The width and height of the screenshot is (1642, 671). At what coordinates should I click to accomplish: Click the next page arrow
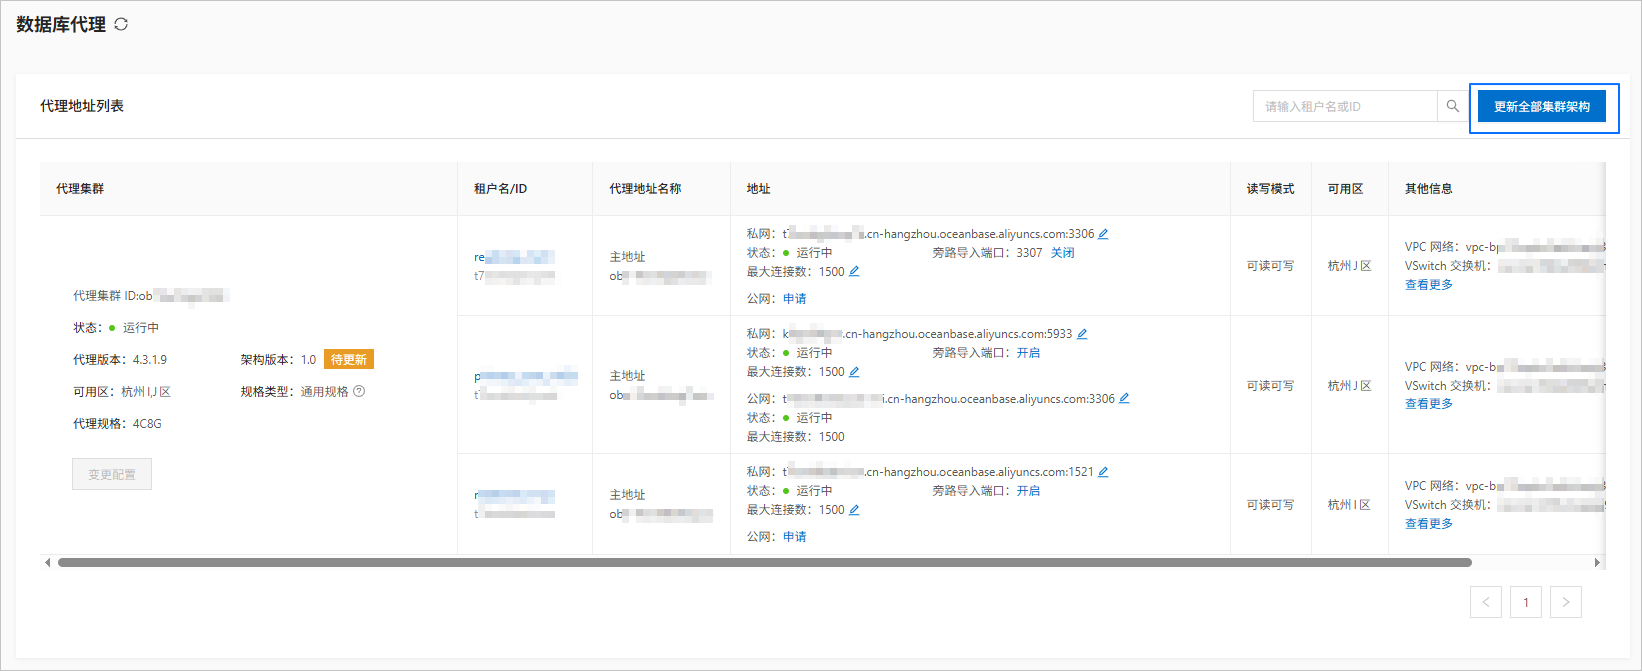[x=1566, y=602]
